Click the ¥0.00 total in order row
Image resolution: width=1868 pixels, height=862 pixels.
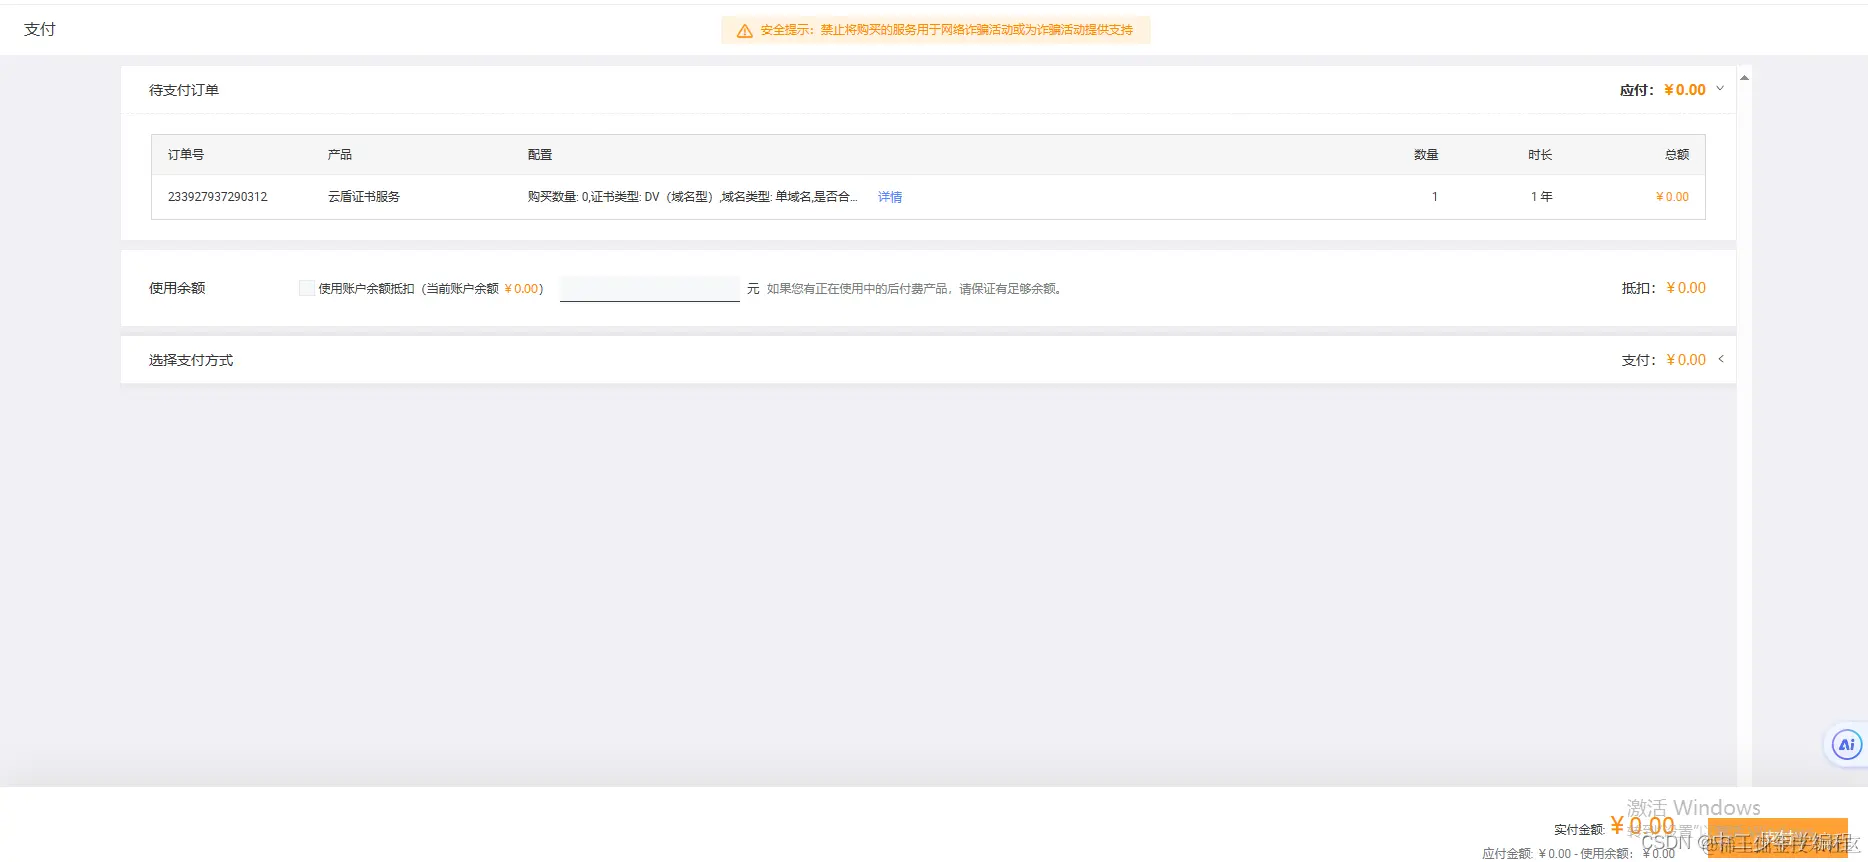click(1672, 197)
